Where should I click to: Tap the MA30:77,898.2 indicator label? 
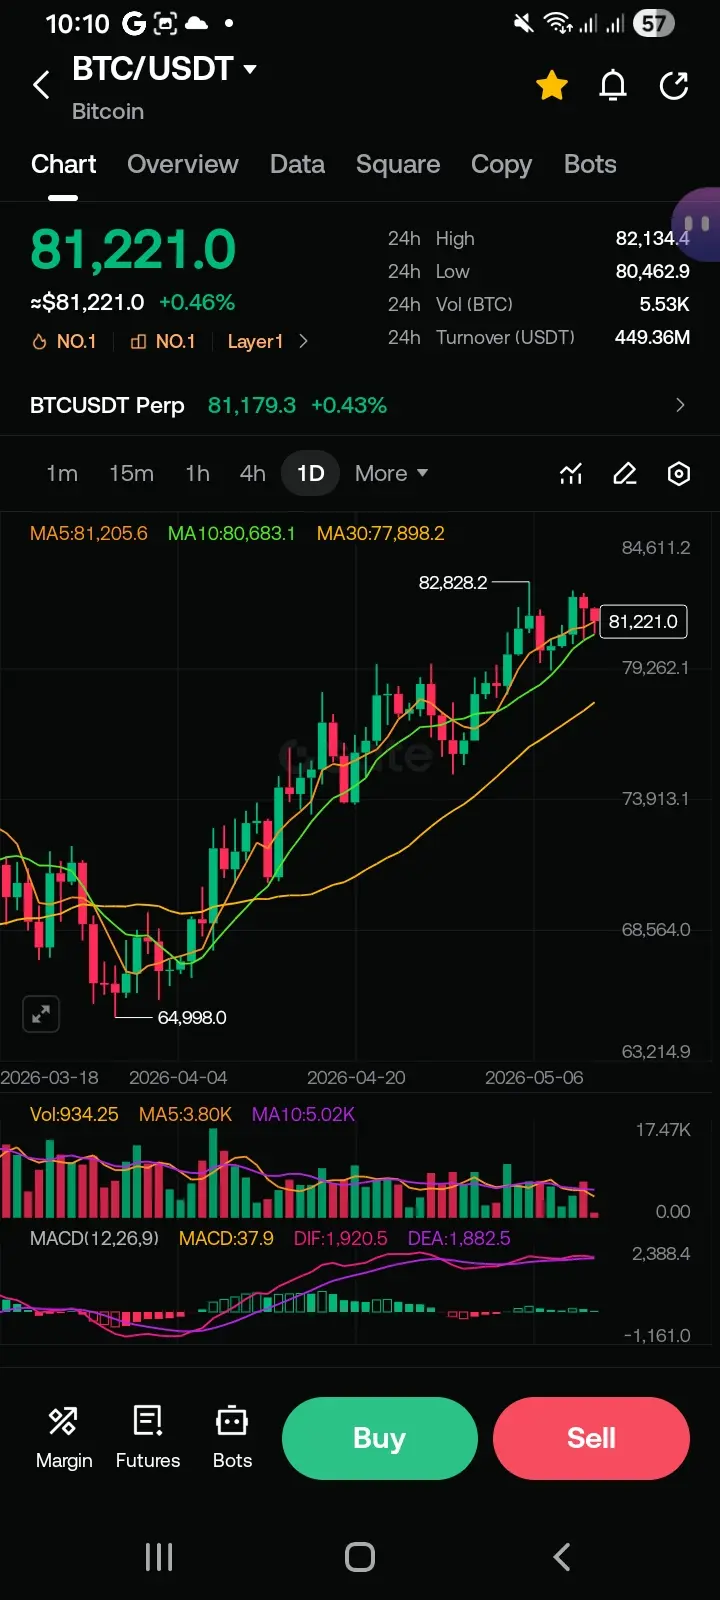(381, 533)
